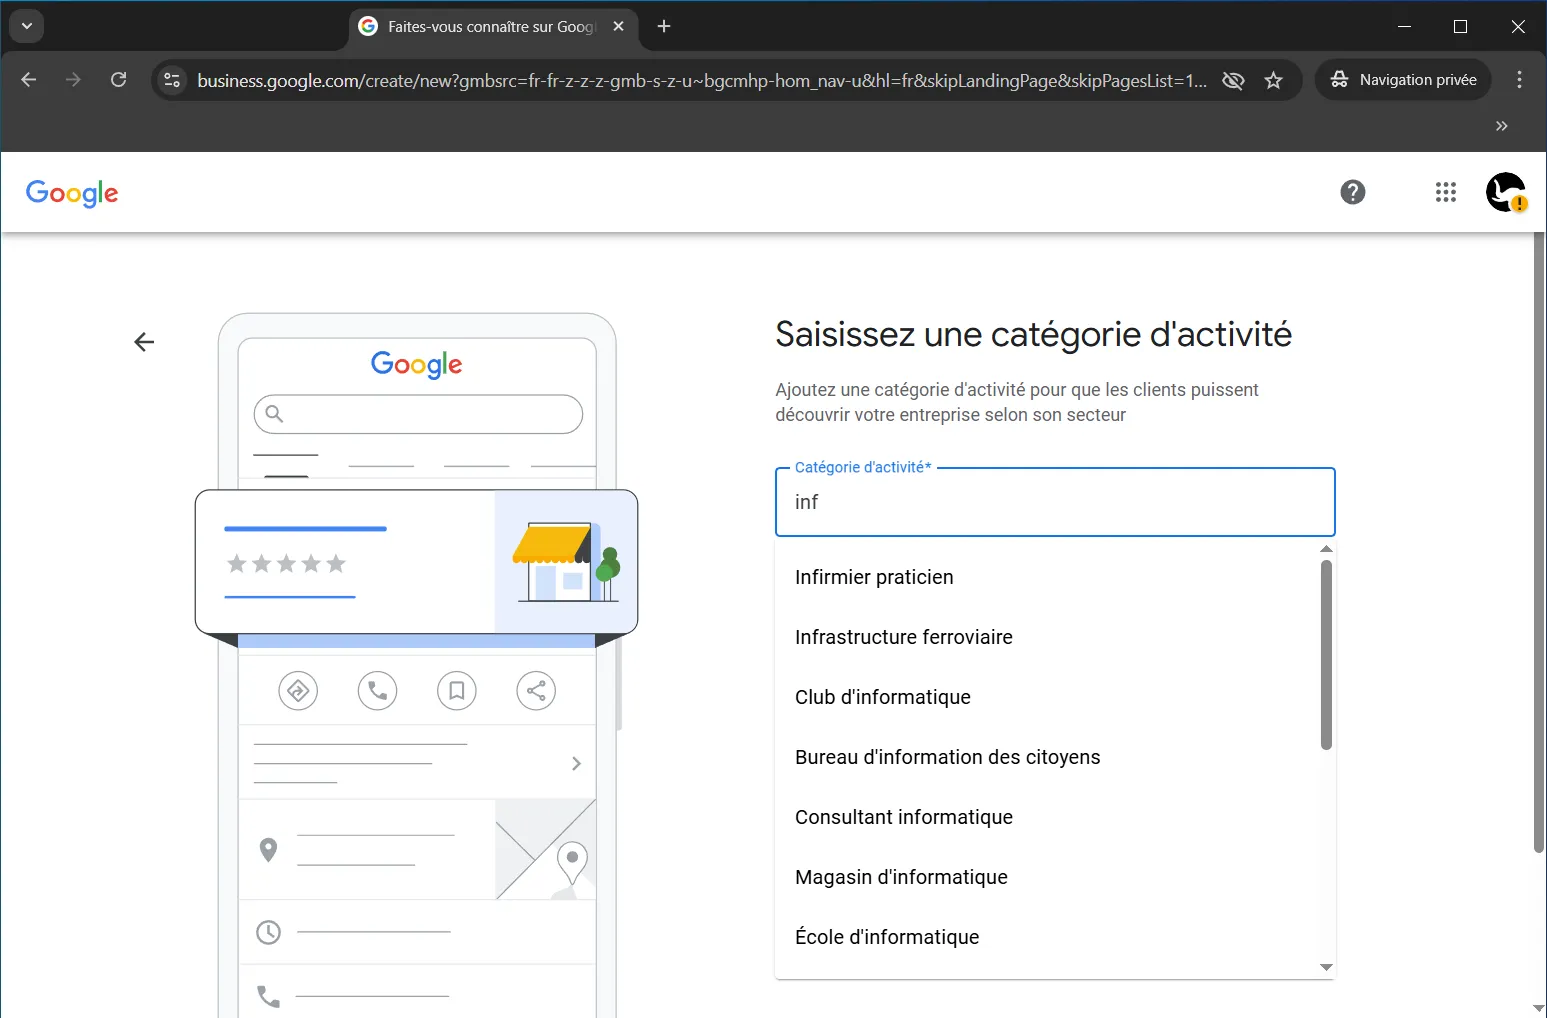Select the 'Infirmier praticien' suggestion
The height and width of the screenshot is (1018, 1547).
point(874,577)
